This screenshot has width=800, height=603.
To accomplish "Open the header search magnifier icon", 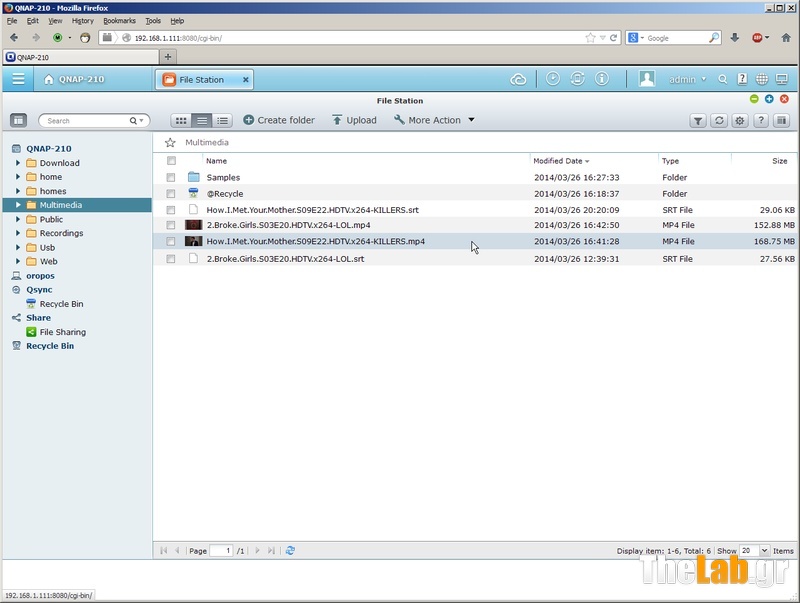I will point(722,79).
